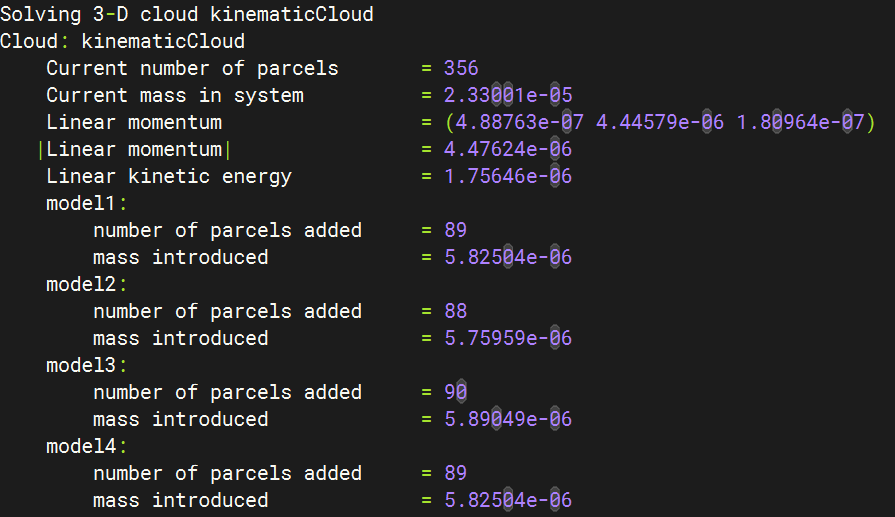Screen dimensions: 895x517
Task: Select model4's parcels added value 89
Action: [x=456, y=473]
